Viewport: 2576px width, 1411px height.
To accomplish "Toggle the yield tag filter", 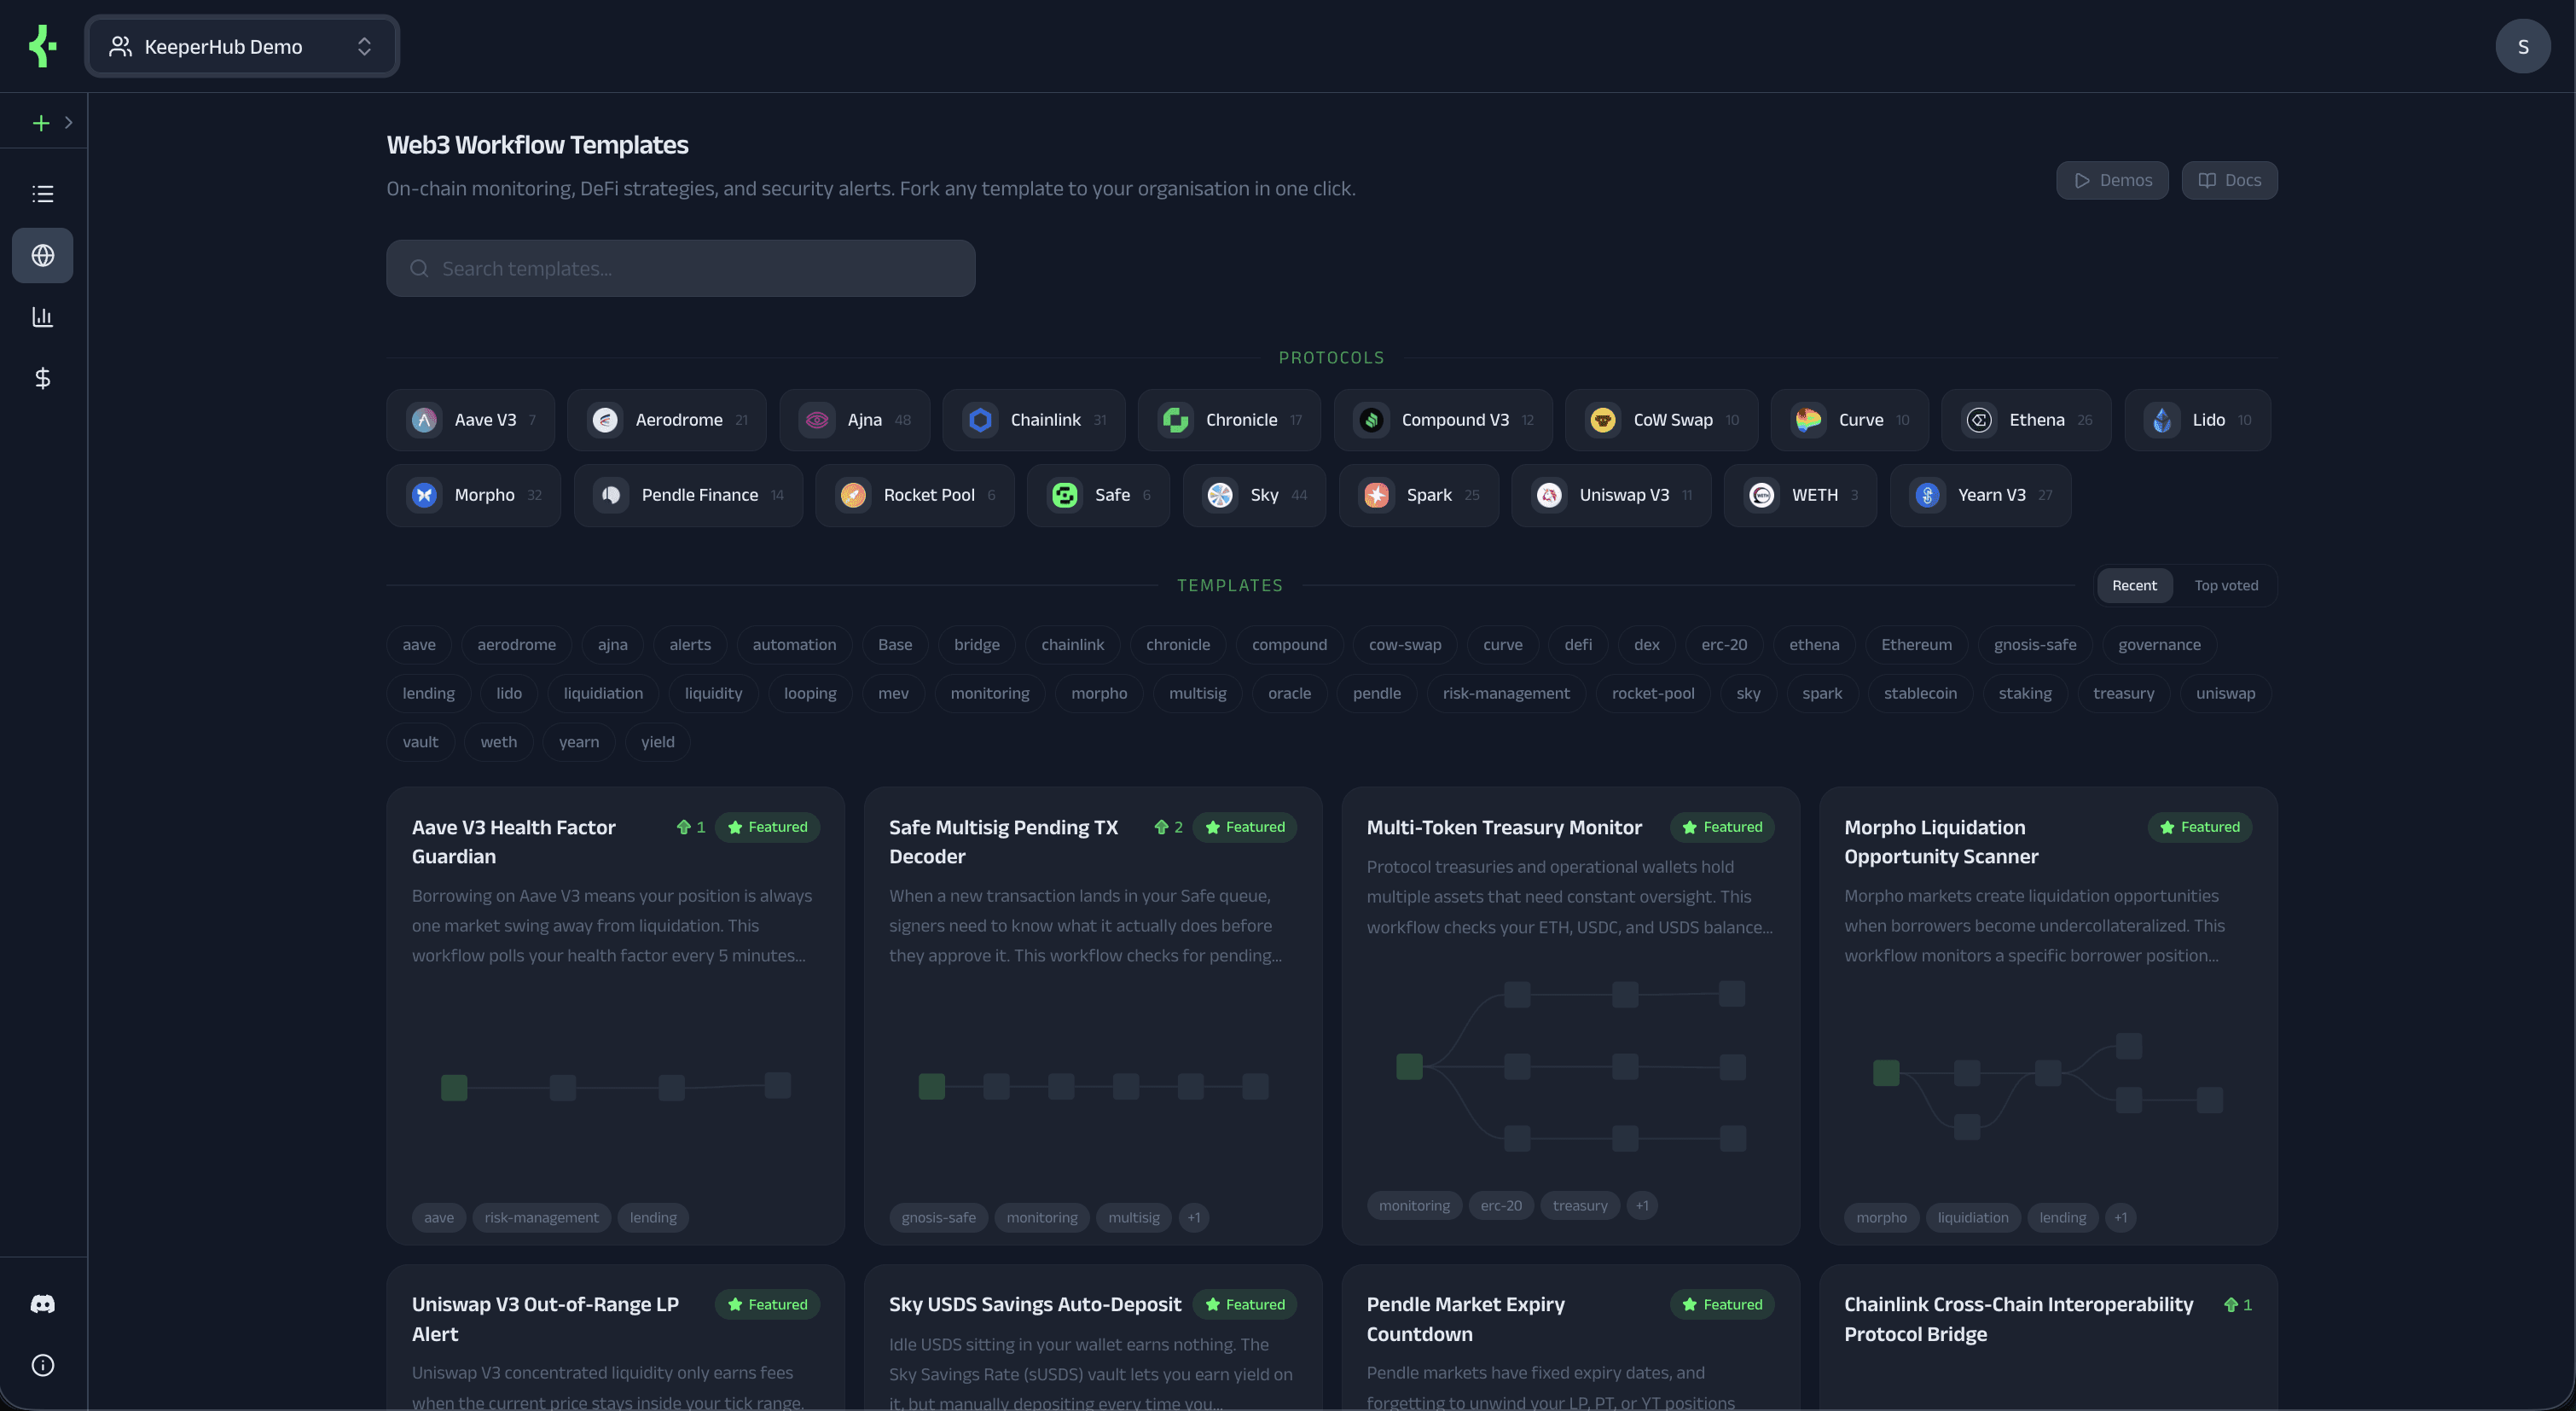I will (657, 742).
